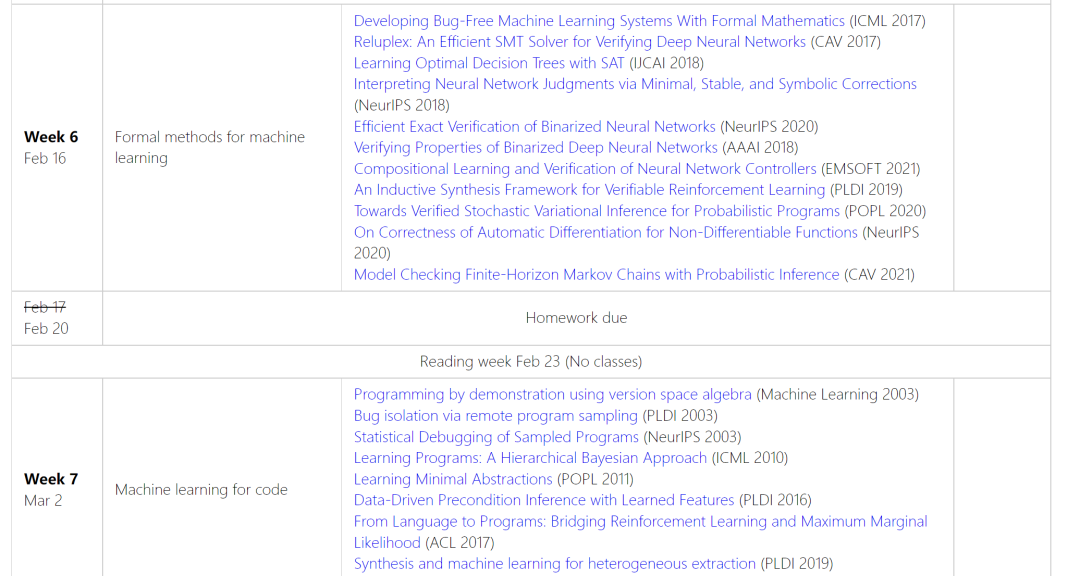Open Synthesis and machine learning for heterogeneous extraction
Viewport: 1080px width, 576px height.
[554, 564]
